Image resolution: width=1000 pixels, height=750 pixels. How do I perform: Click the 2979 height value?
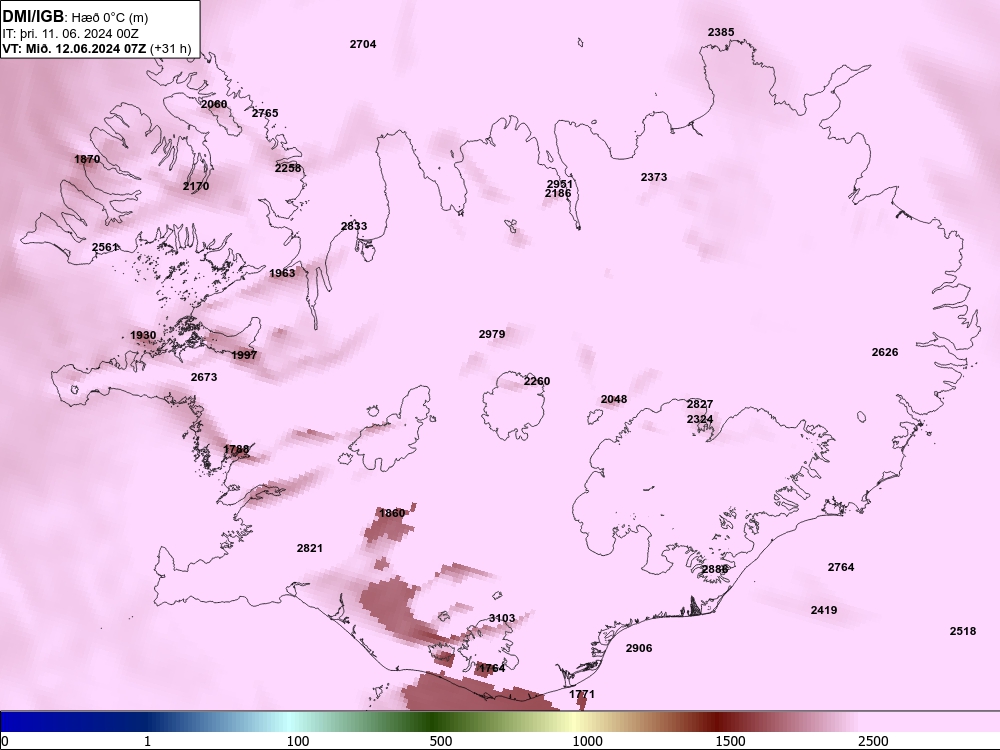click(x=492, y=334)
